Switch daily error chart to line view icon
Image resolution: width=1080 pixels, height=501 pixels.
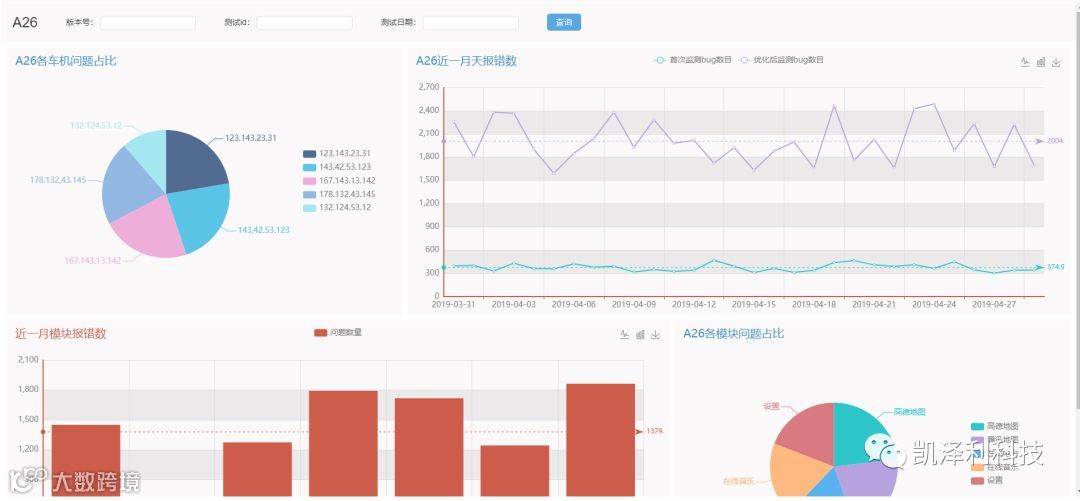click(x=1025, y=62)
